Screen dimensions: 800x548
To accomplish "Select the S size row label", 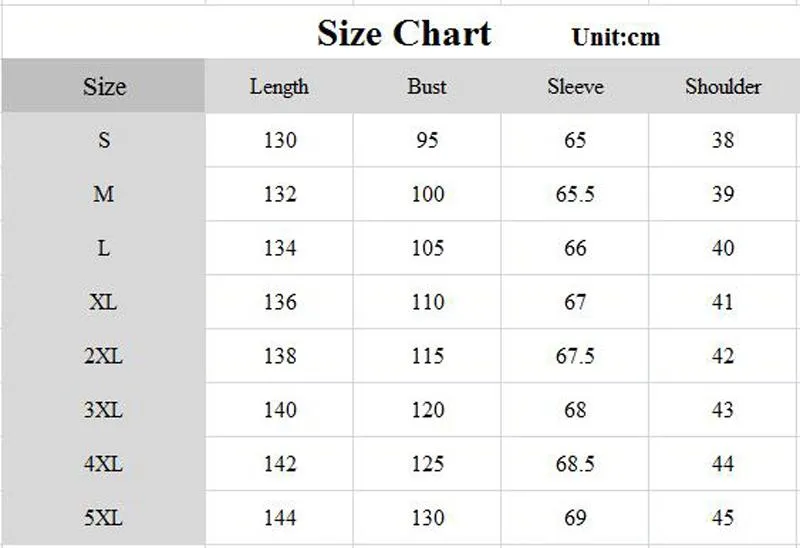I will [104, 139].
